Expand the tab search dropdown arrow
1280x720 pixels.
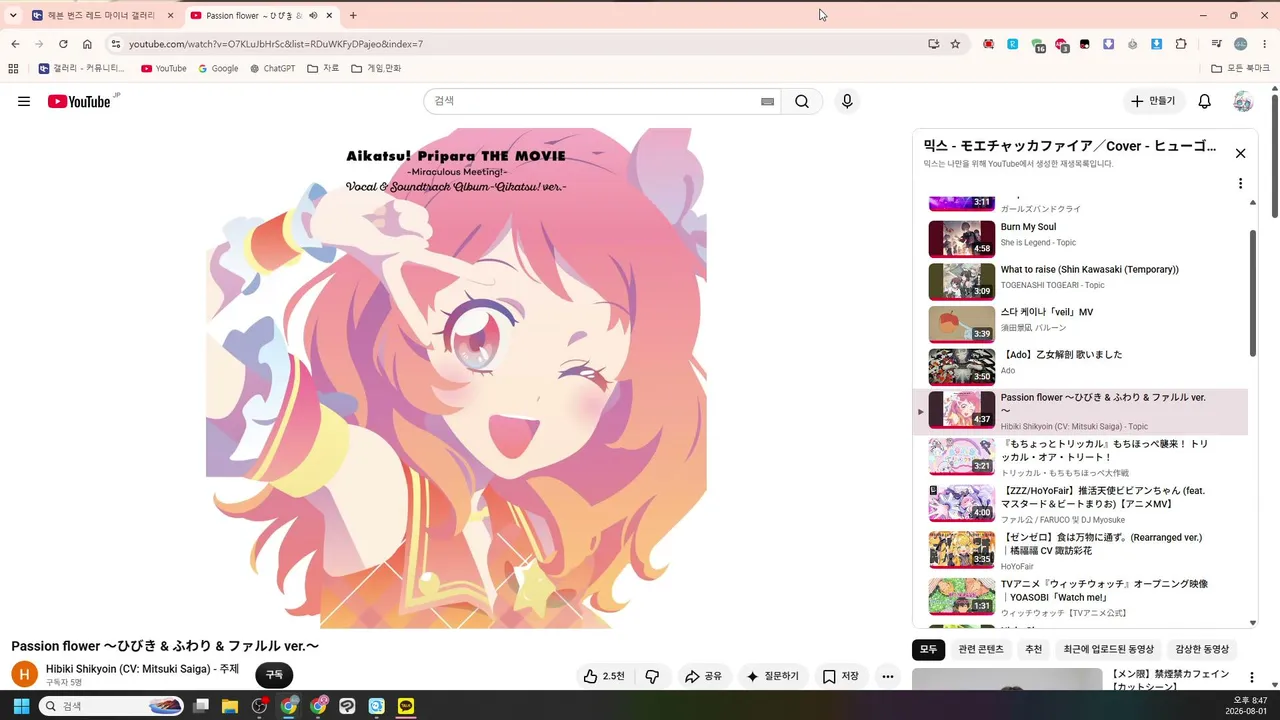pos(13,15)
